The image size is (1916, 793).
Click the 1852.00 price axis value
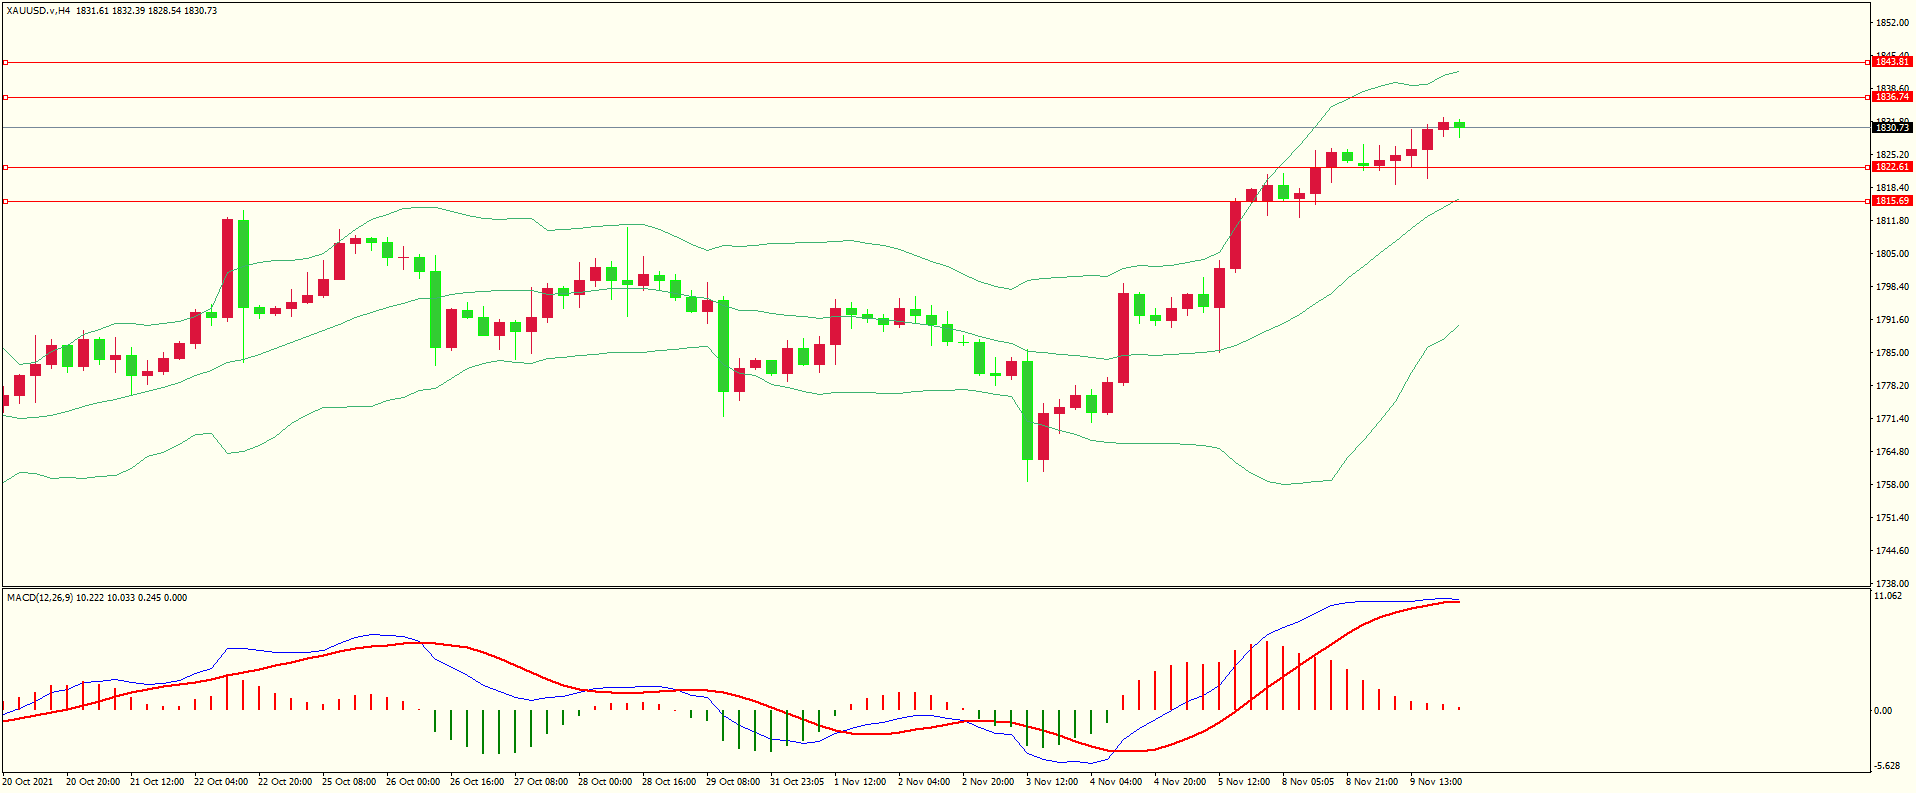point(1892,23)
